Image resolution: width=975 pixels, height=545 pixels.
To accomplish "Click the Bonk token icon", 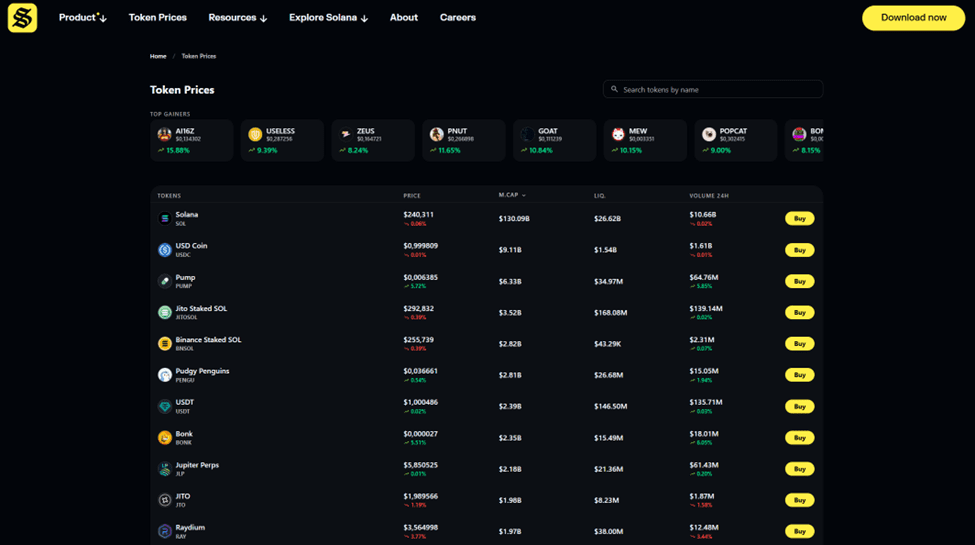I will pos(165,437).
